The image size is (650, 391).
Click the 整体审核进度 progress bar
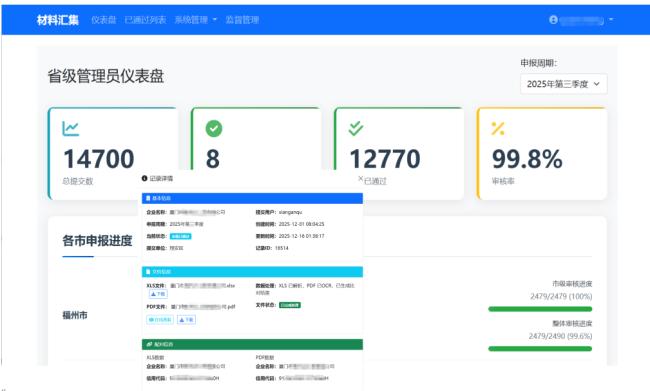[x=540, y=349]
